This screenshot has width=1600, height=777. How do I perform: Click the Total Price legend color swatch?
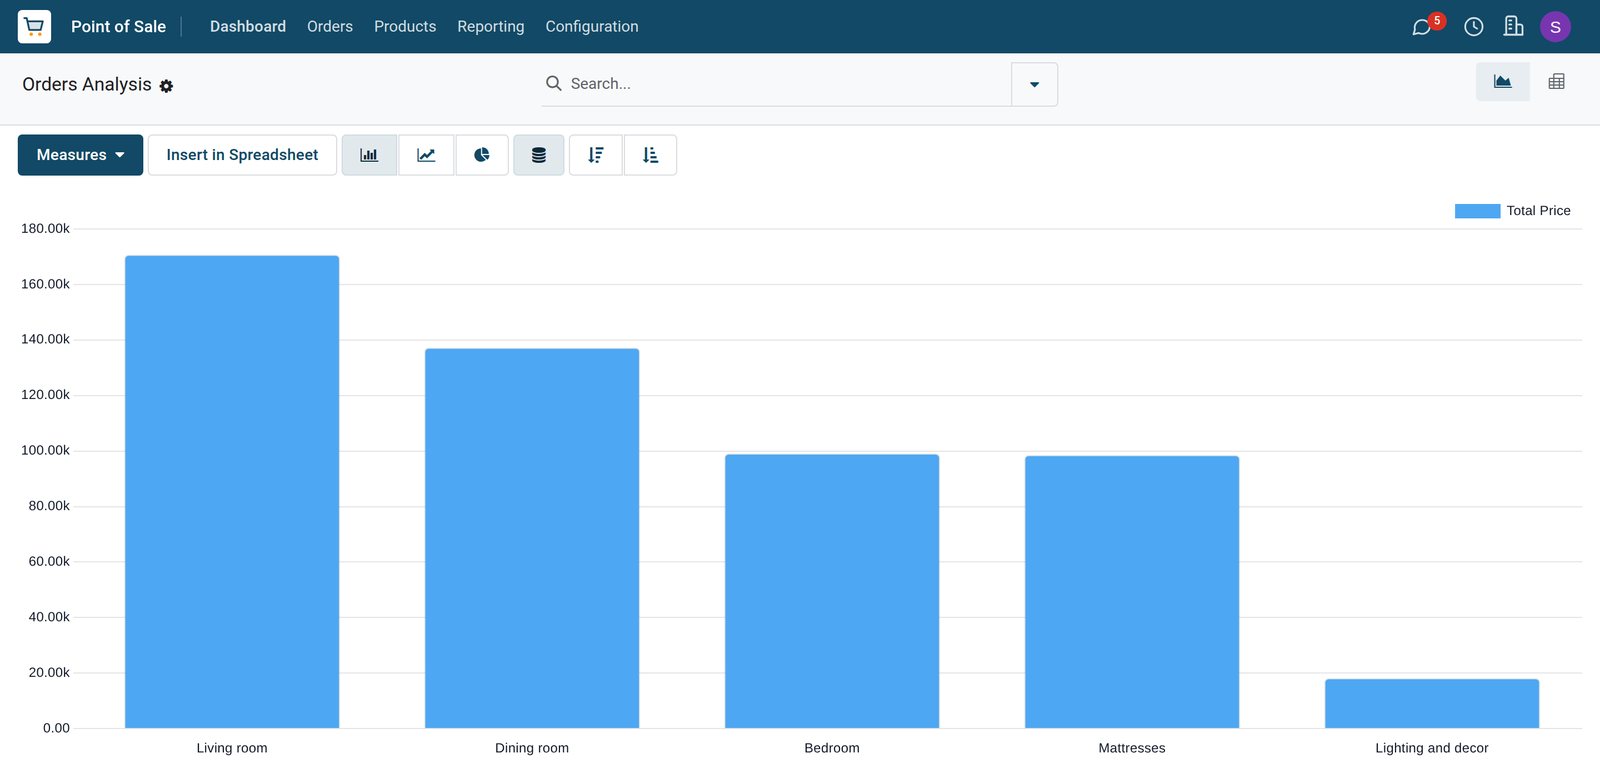(1477, 211)
